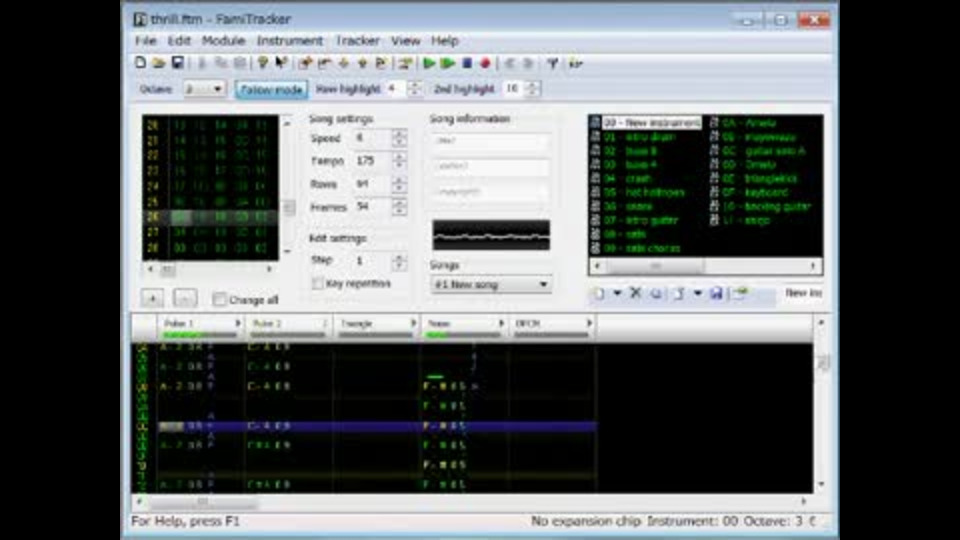This screenshot has width=960, height=540.
Task: Click the song title field in Song information
Action: 490,141
